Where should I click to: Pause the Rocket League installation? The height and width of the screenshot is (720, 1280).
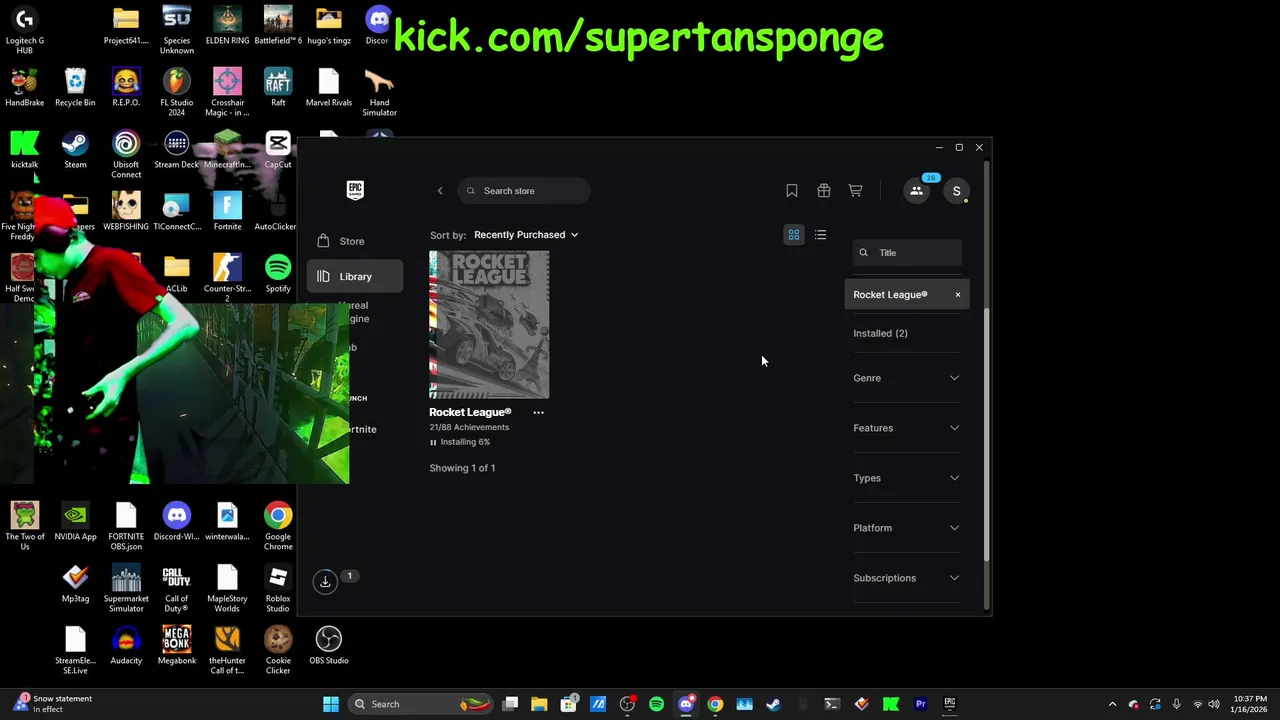click(x=433, y=442)
